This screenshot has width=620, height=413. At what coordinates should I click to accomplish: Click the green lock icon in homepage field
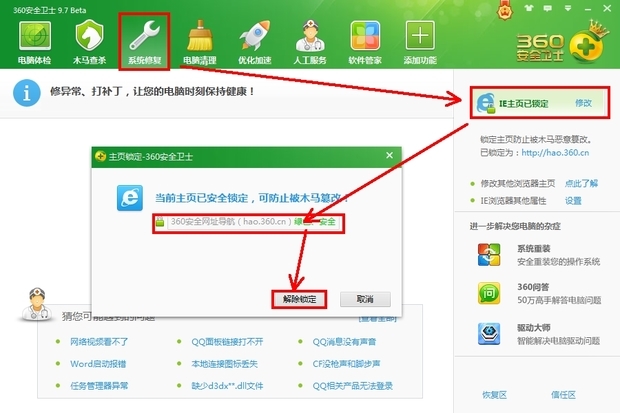coord(160,222)
